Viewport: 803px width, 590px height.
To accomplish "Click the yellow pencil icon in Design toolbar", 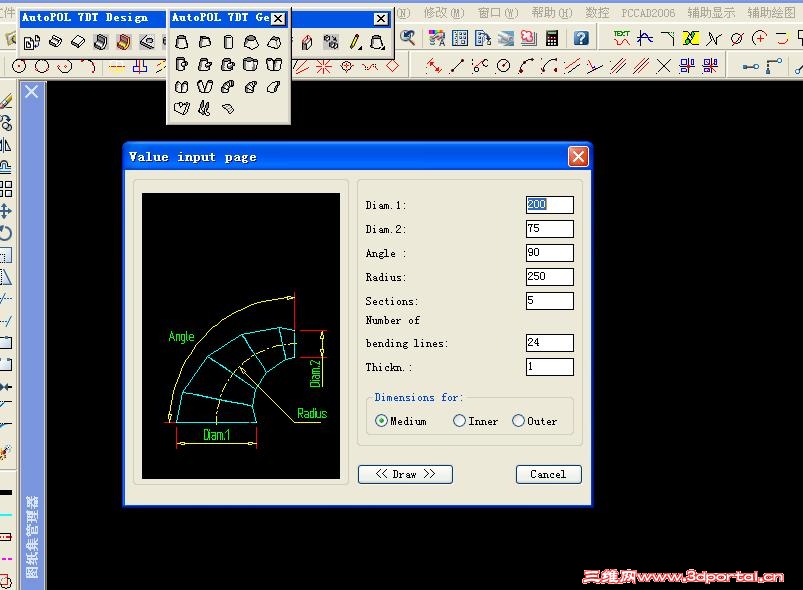I will 355,42.
